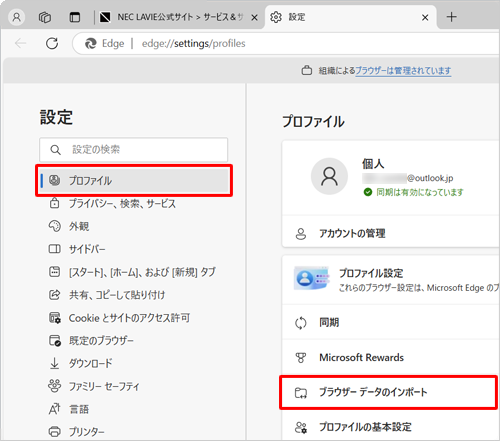This screenshot has width=500, height=441.
Task: Click the language icon beside 言語
Action: coord(55,409)
